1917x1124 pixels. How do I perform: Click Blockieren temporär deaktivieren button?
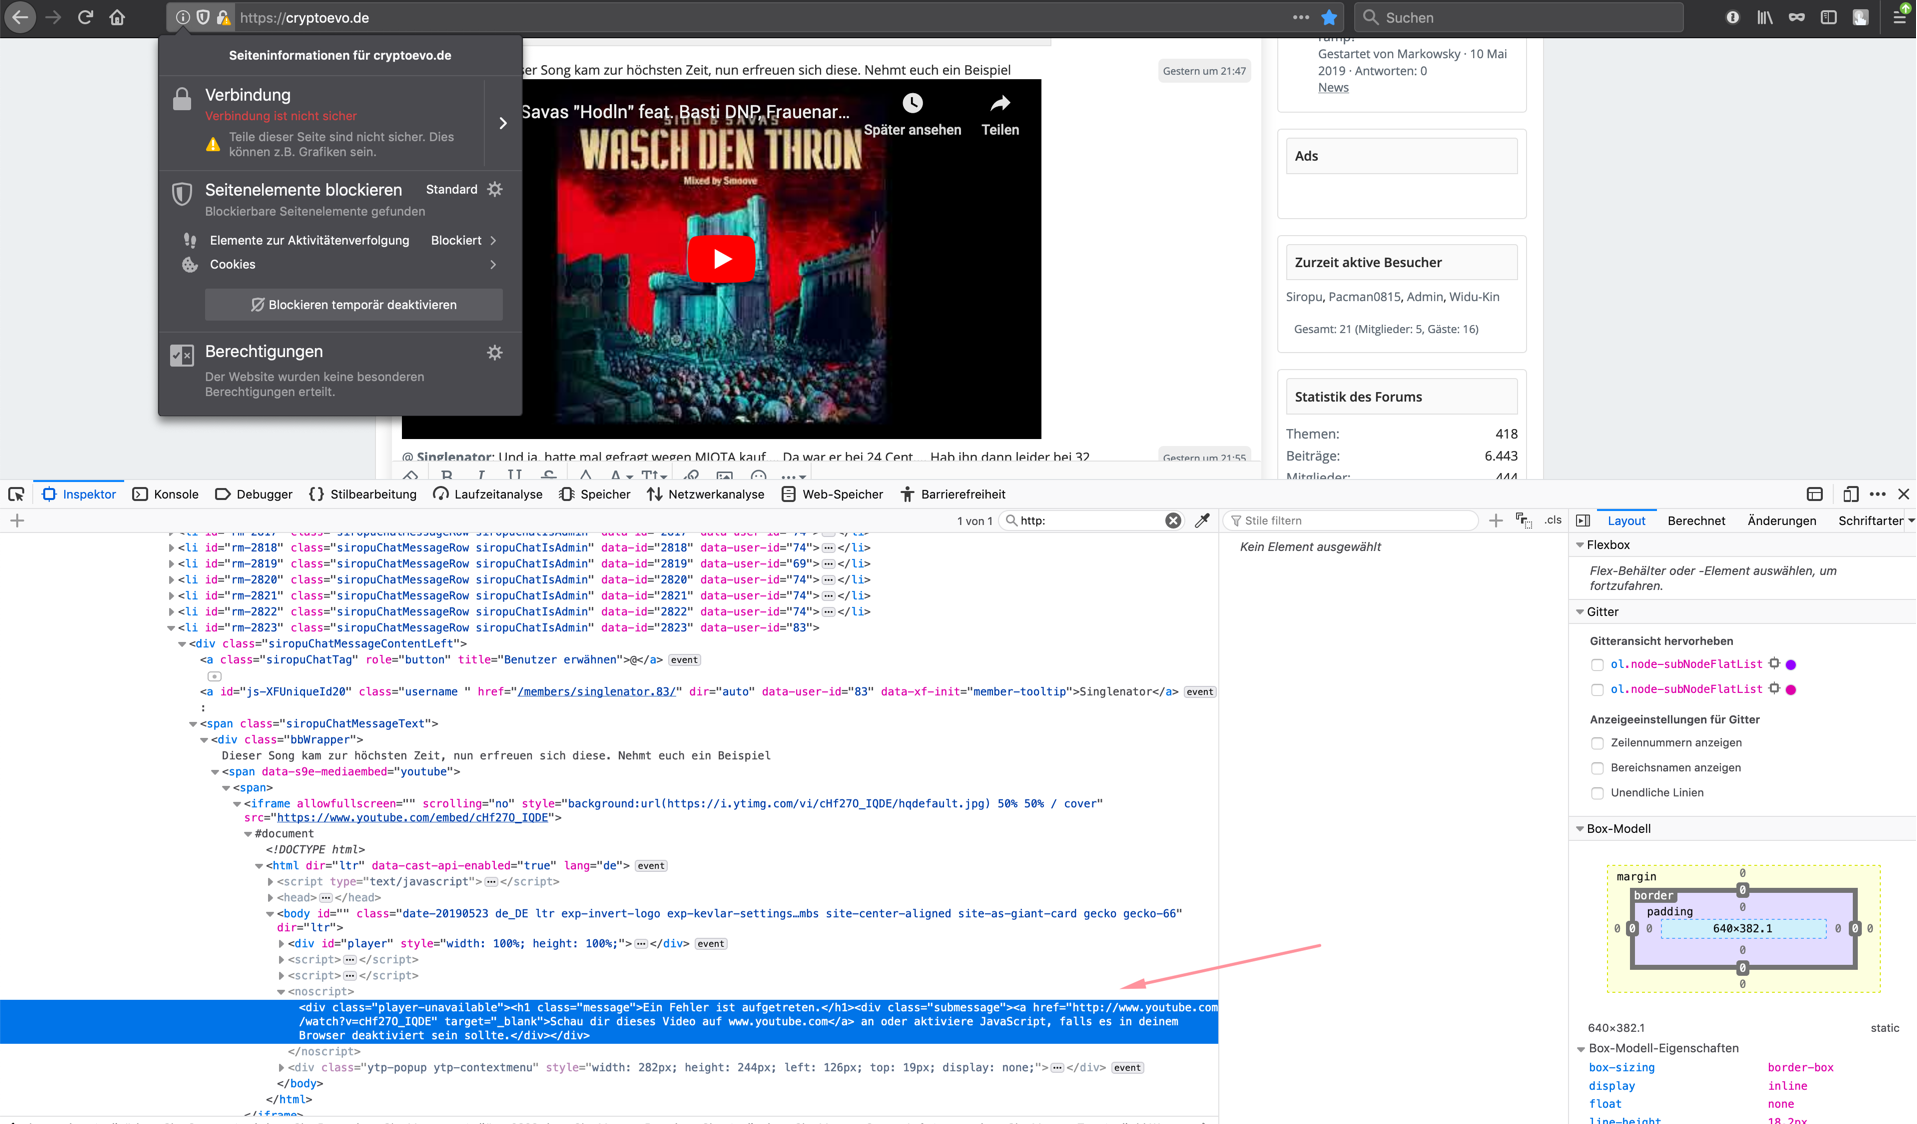(x=353, y=305)
